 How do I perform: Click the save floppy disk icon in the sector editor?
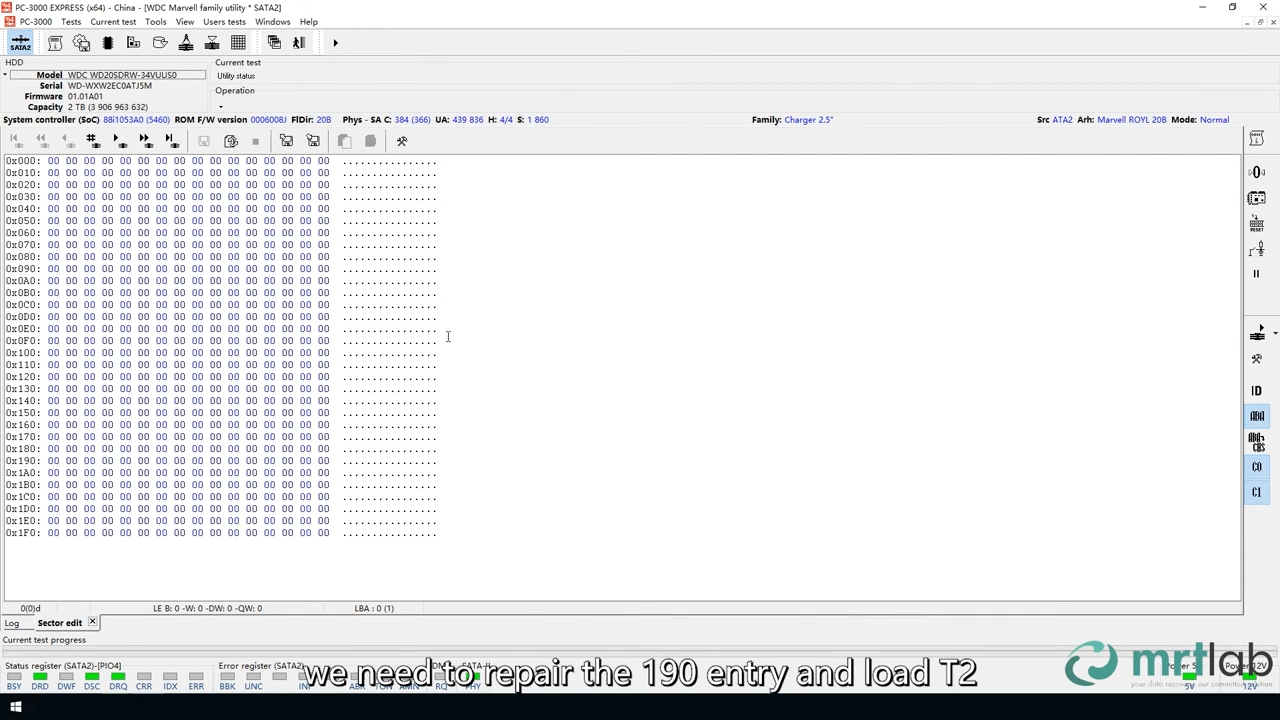(204, 141)
